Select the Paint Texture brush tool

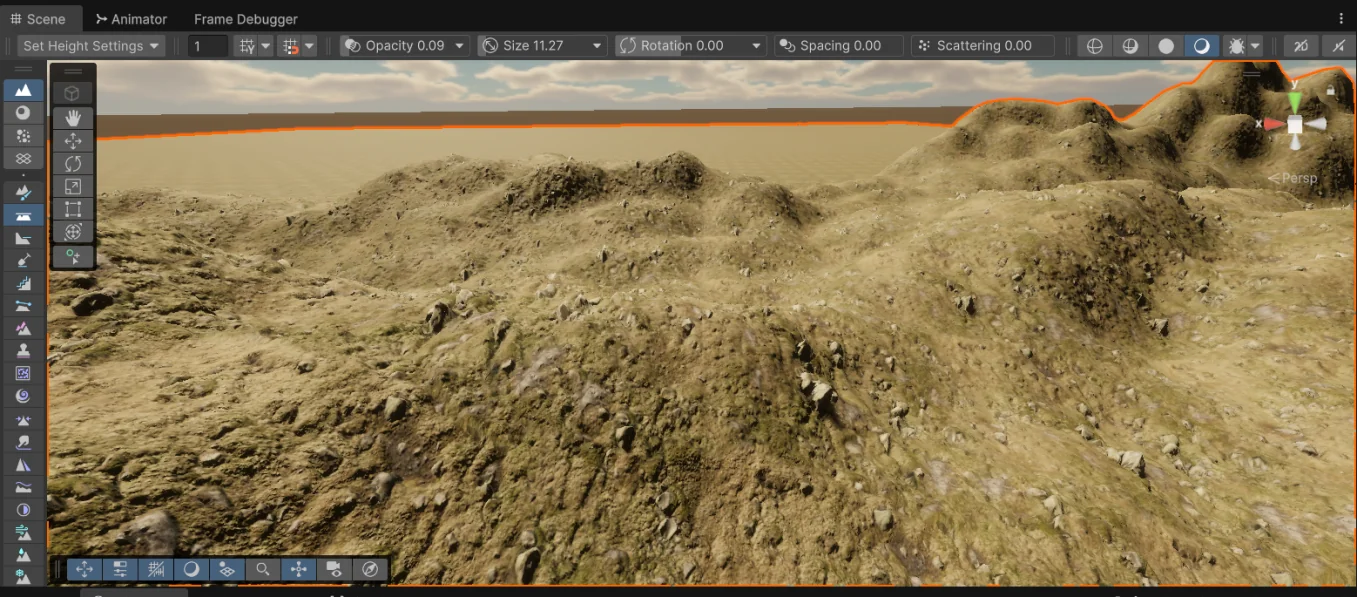coord(24,192)
